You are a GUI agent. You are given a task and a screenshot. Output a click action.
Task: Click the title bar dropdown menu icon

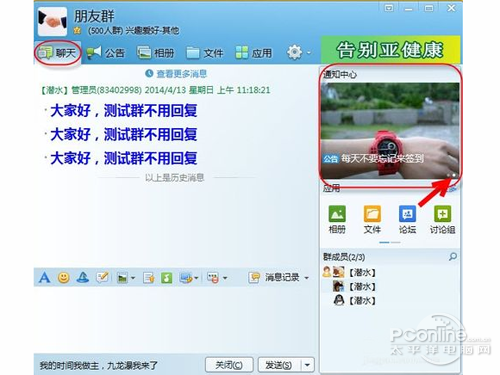pos(389,8)
